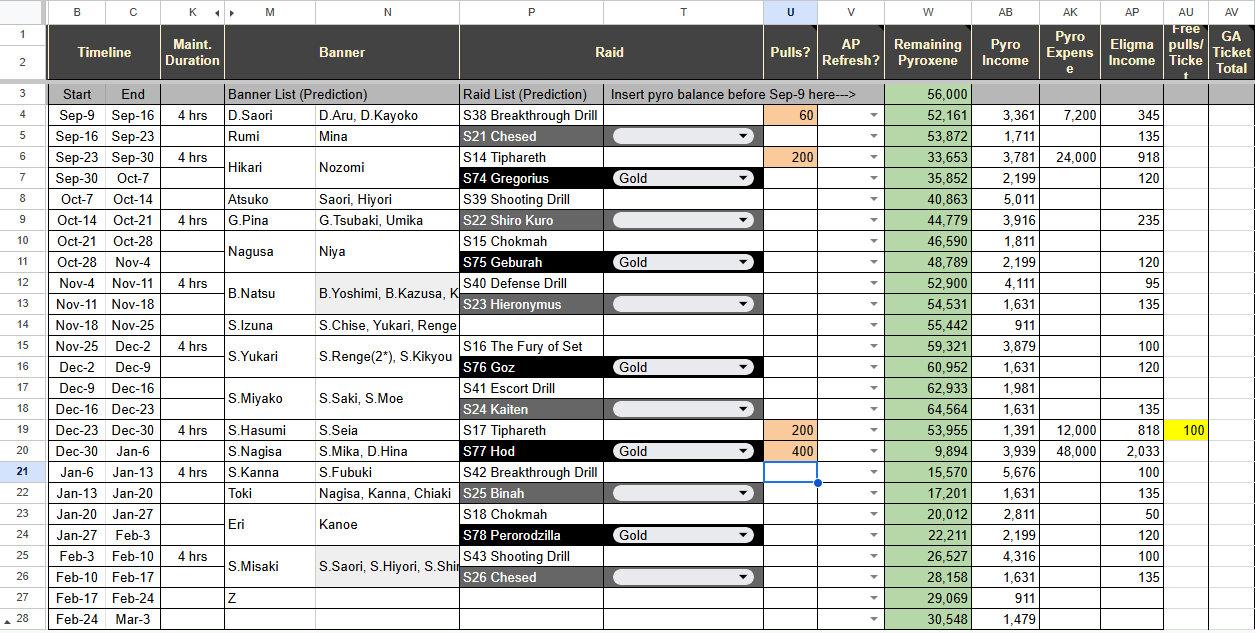The height and width of the screenshot is (633, 1255).
Task: Open the S25 Binah dropdown chip
Action: click(x=682, y=493)
